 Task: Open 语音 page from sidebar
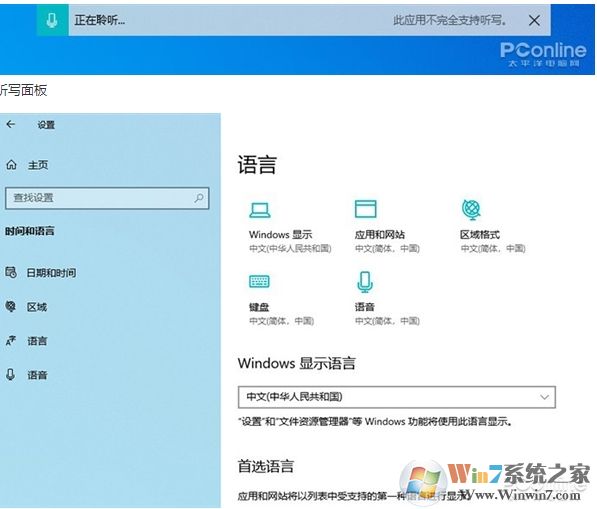(37, 375)
